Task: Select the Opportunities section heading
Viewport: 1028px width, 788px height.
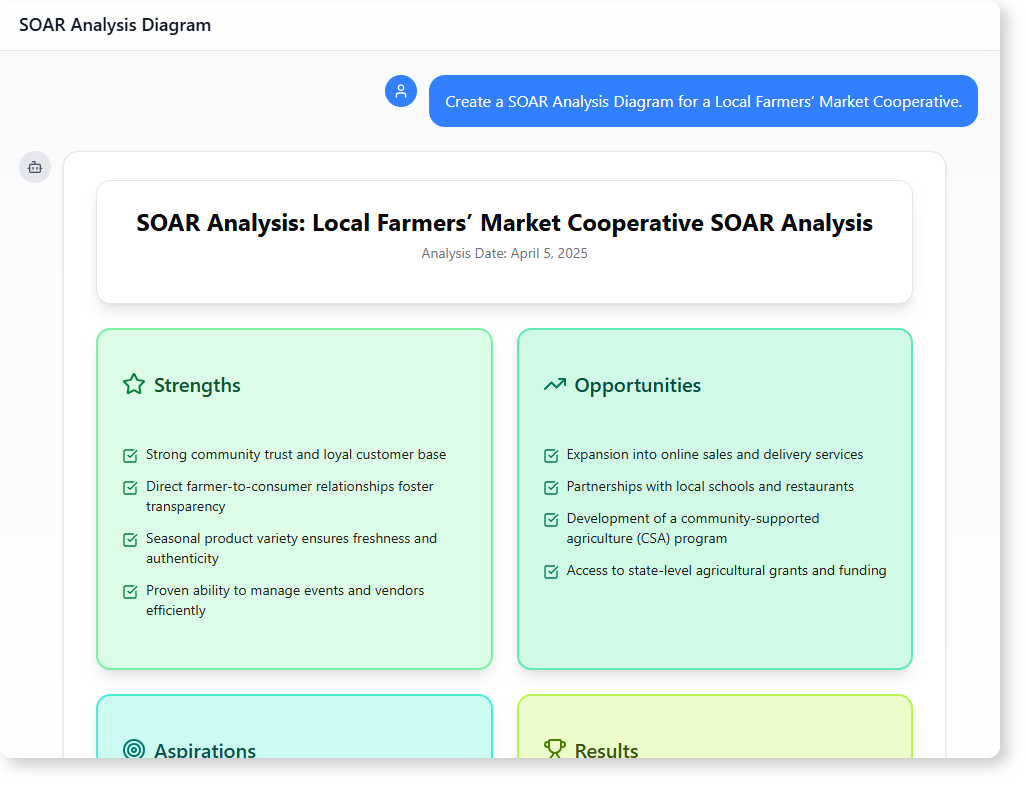Action: [x=637, y=385]
